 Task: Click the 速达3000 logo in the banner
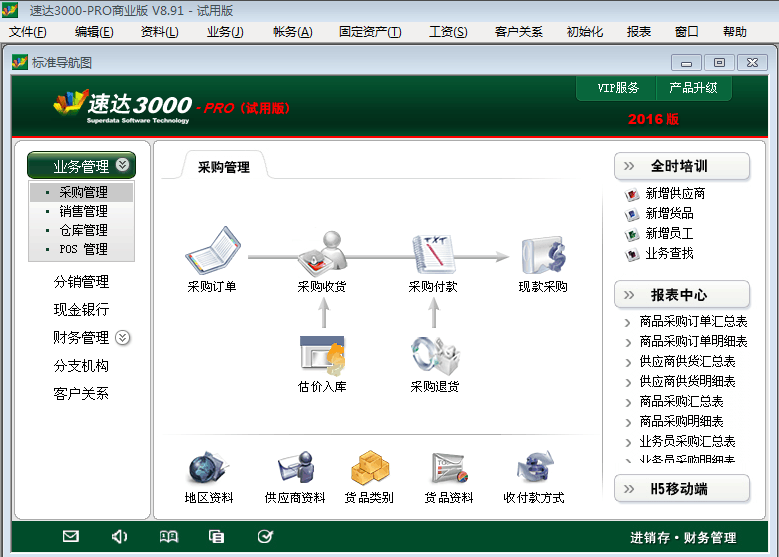point(122,106)
